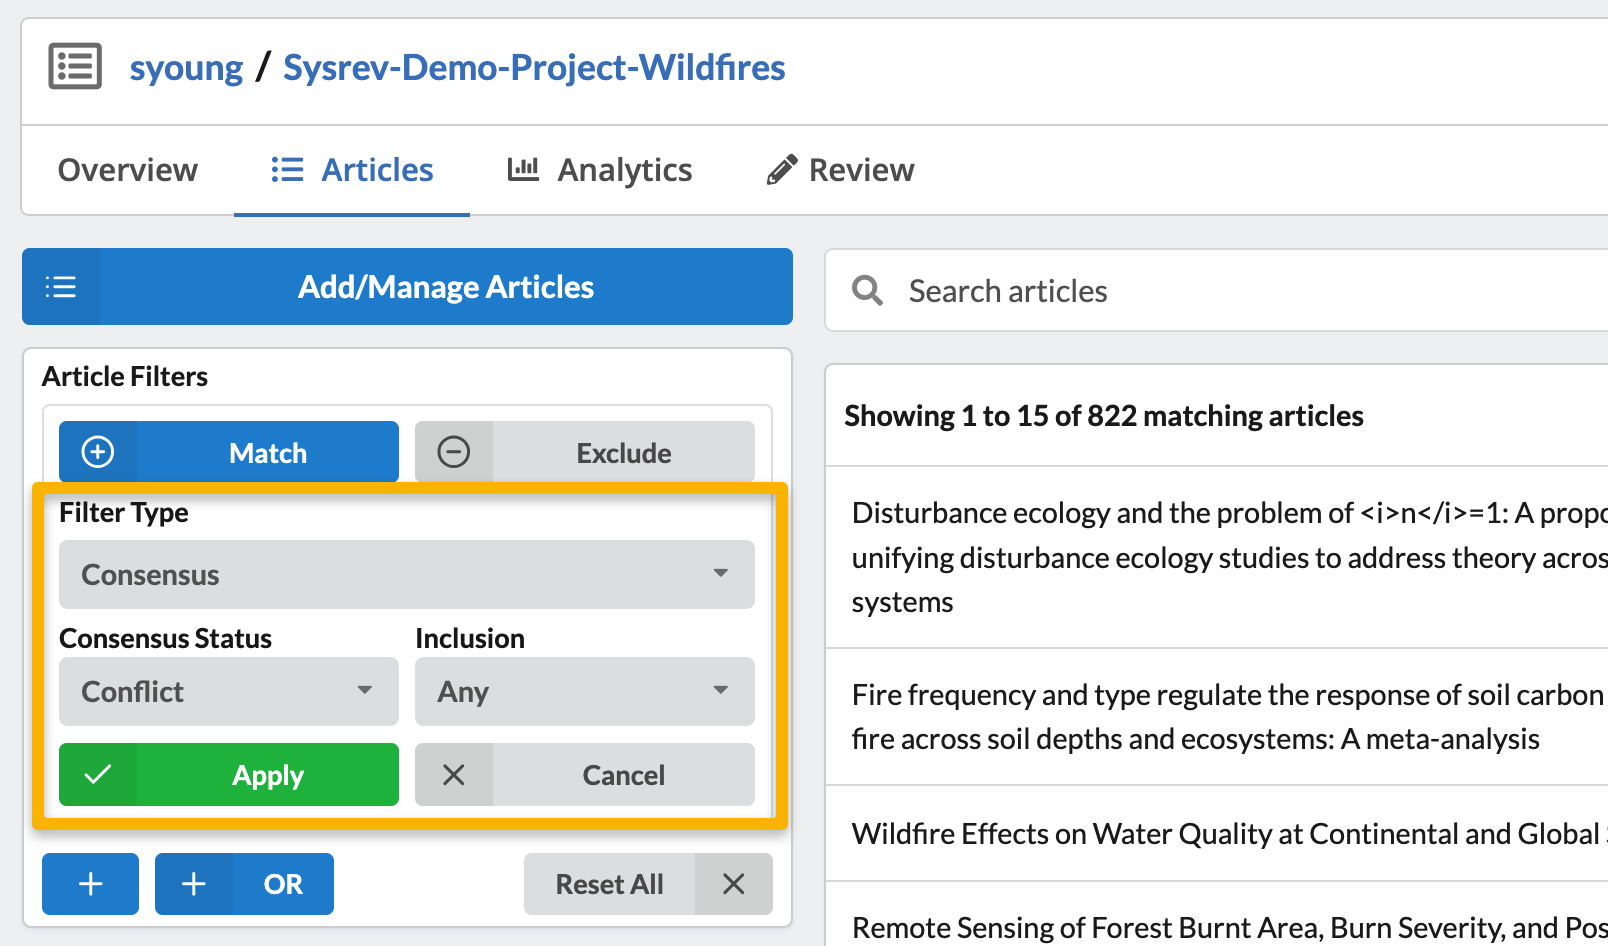
Task: Switch to the Overview tab
Action: pos(128,170)
